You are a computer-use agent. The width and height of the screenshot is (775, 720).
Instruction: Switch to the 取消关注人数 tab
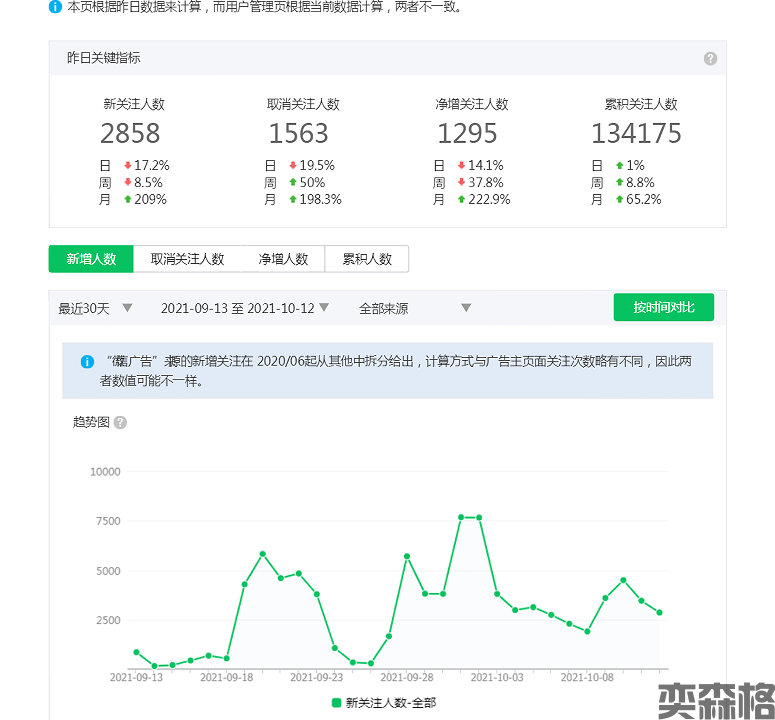click(x=187, y=259)
